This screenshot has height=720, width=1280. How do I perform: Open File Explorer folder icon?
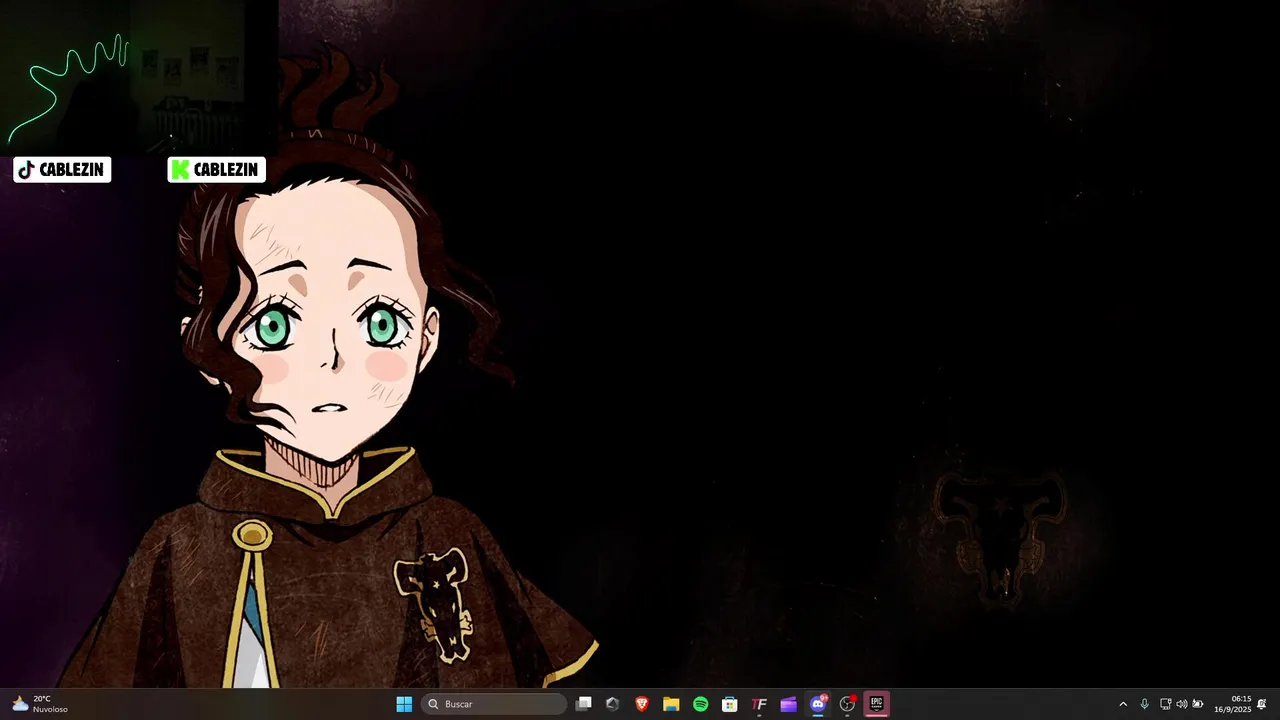(x=671, y=704)
